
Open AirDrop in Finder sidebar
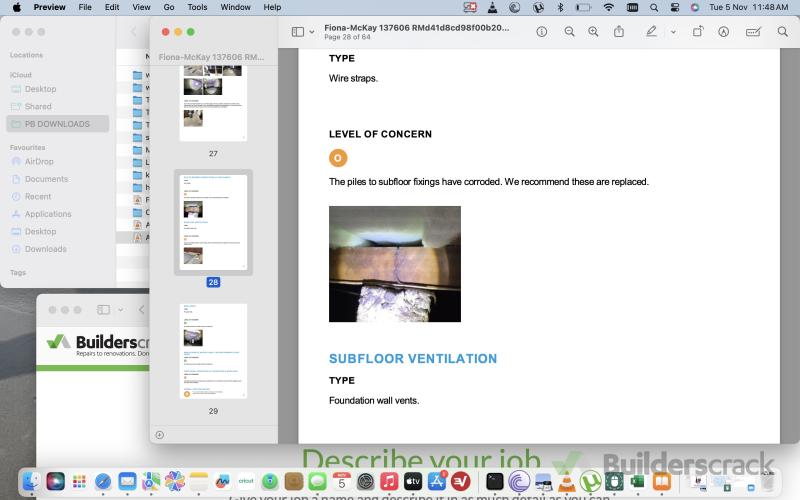tap(39, 161)
